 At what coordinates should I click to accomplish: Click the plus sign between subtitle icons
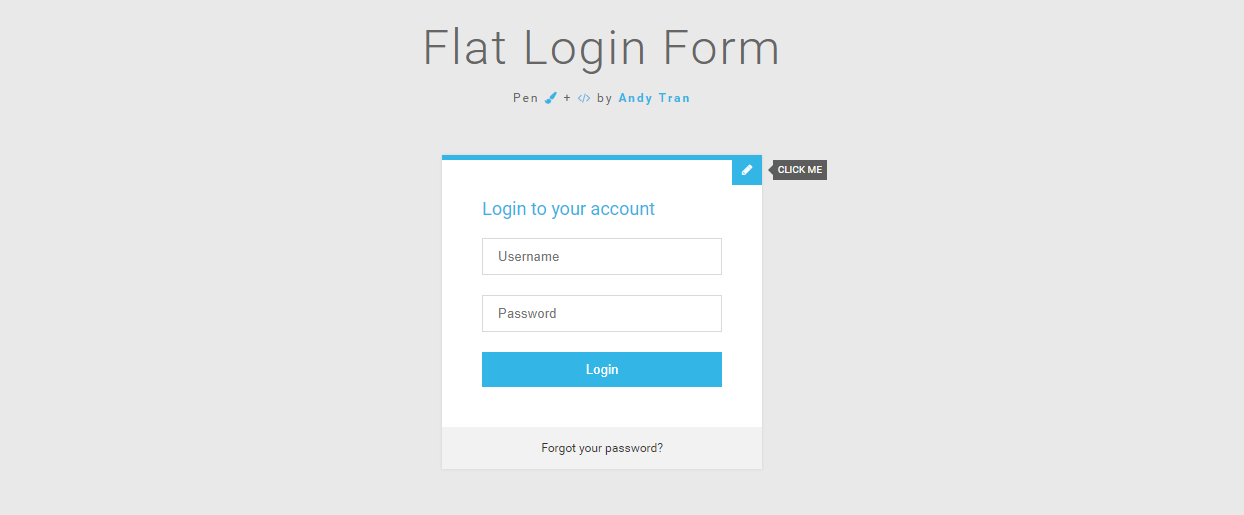[567, 98]
